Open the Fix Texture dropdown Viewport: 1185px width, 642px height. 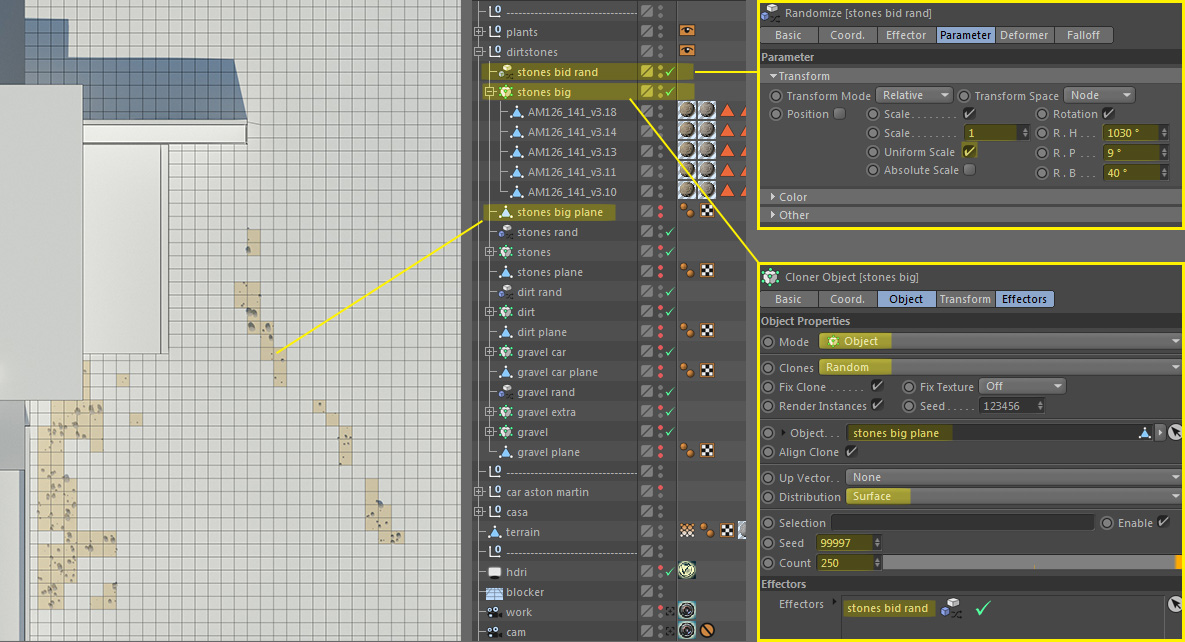coord(1023,386)
